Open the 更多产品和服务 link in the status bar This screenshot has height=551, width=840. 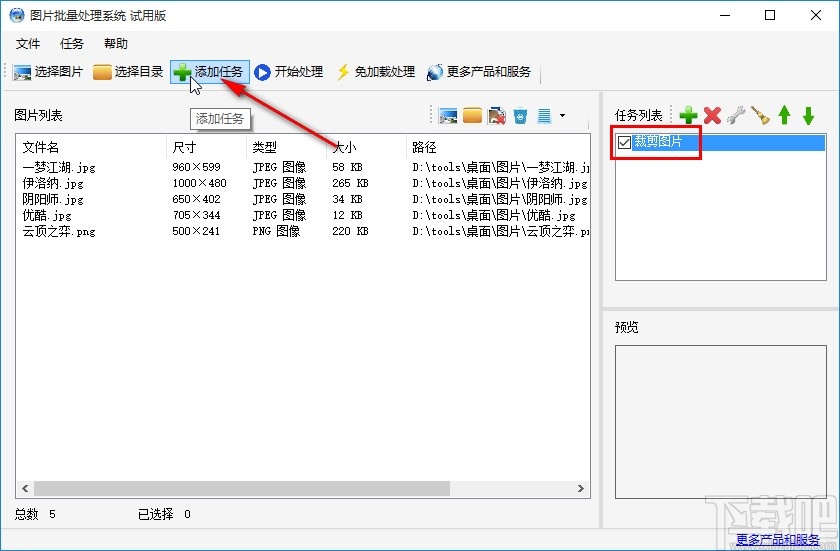pyautogui.click(x=777, y=539)
